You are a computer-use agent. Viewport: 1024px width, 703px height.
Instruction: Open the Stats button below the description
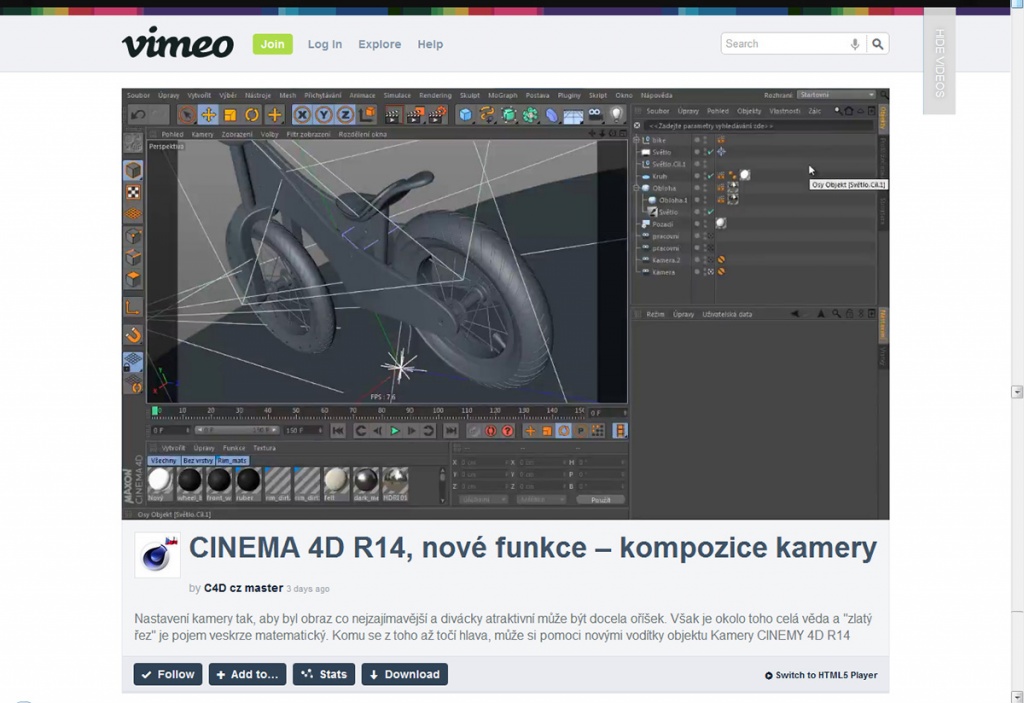[x=324, y=674]
